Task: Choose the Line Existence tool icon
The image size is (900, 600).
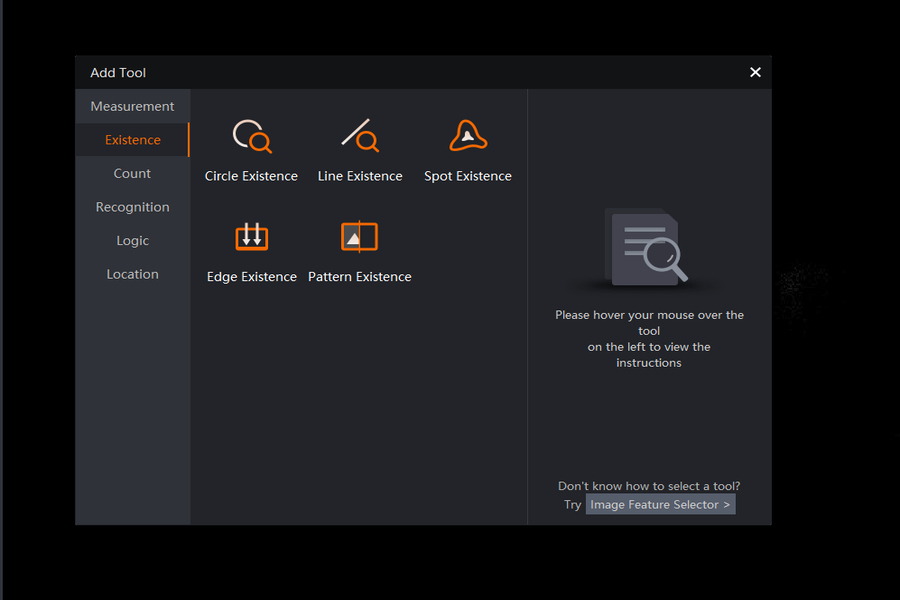Action: [360, 136]
